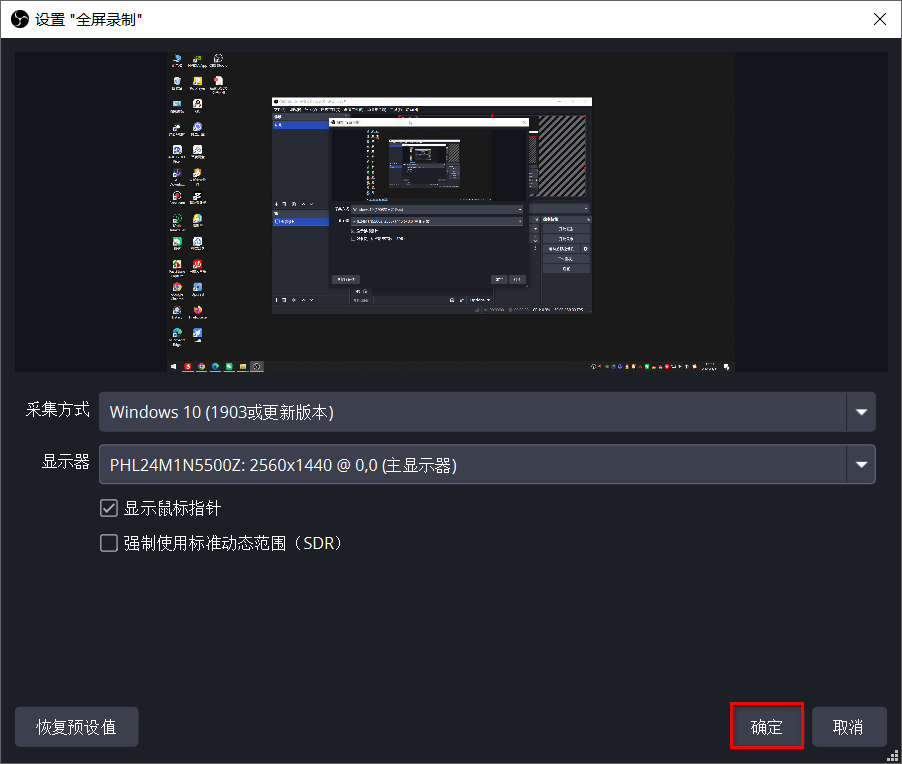The image size is (902, 764).
Task: Click the 恢复预设值 button
Action: (76, 727)
